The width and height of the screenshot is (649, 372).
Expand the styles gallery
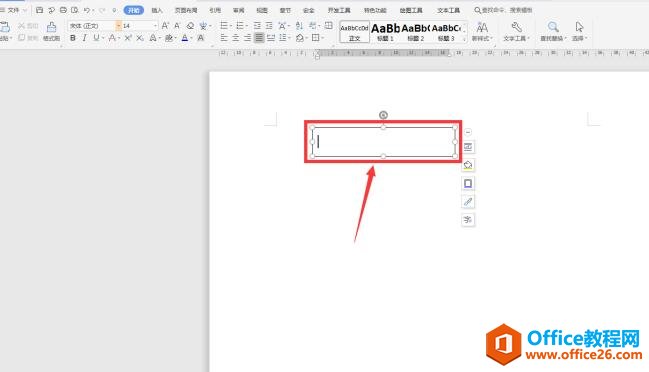click(464, 39)
